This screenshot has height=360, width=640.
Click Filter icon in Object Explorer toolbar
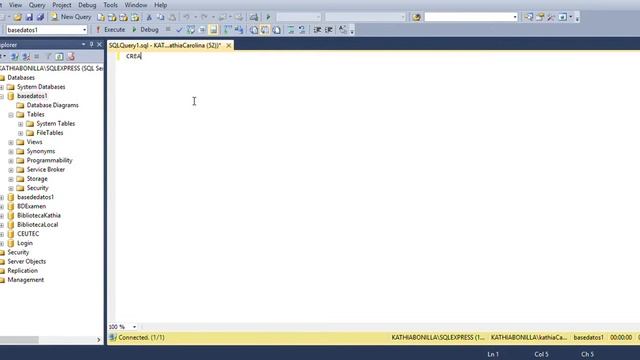[x=48, y=56]
